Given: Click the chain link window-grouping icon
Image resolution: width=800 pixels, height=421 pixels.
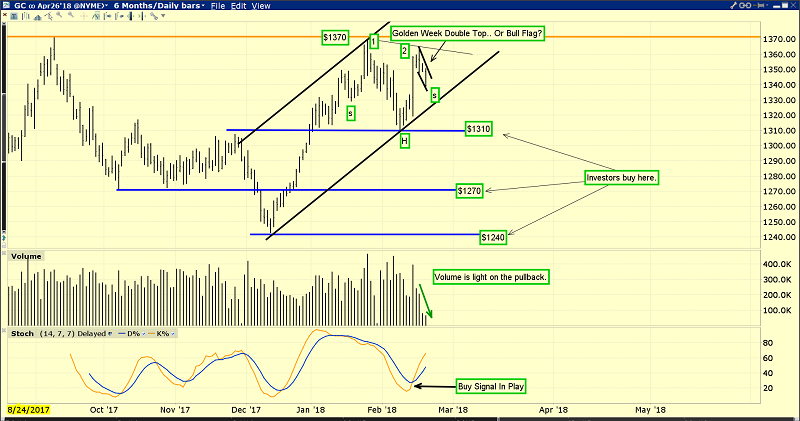Looking at the screenshot, I should [745, 5].
